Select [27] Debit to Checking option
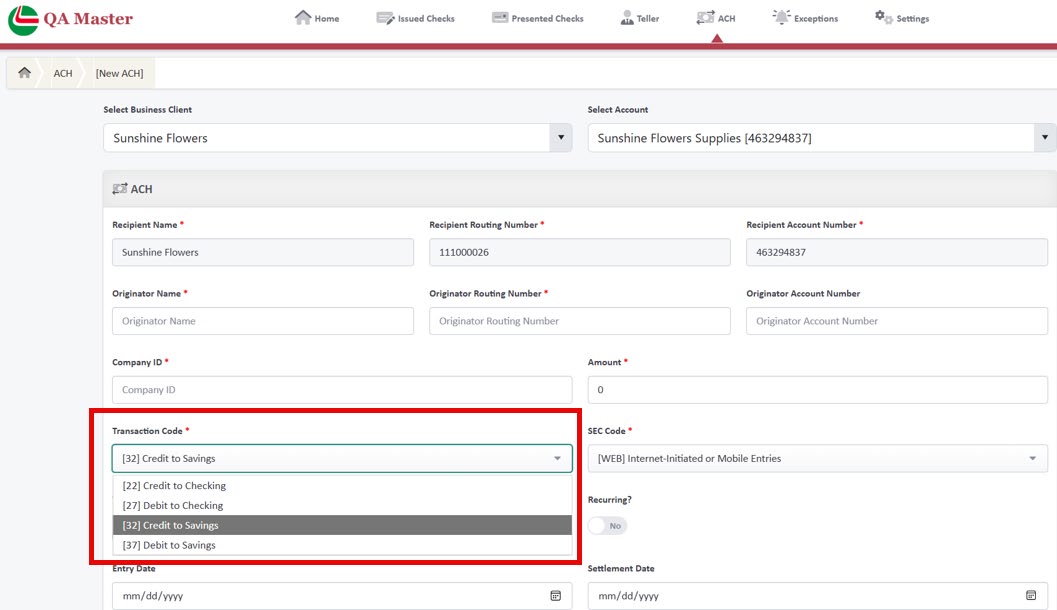The image size is (1057, 610). pos(342,506)
